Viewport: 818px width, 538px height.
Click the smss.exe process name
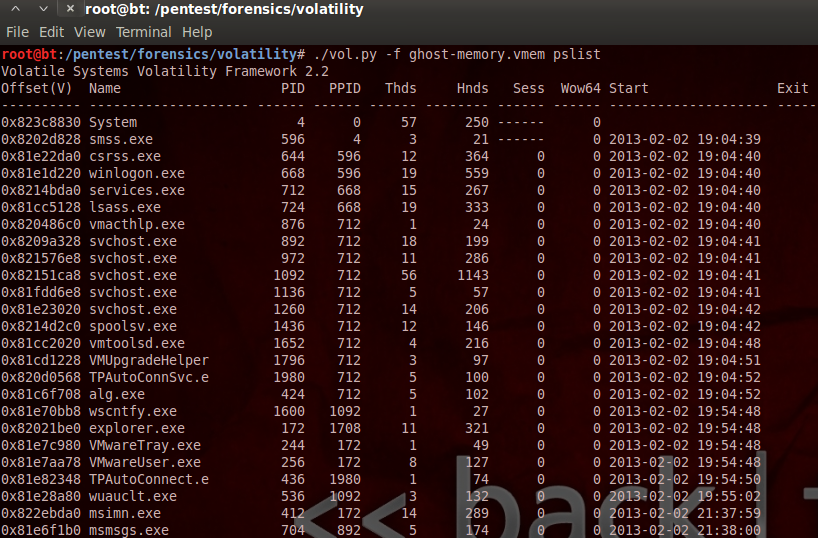121,139
